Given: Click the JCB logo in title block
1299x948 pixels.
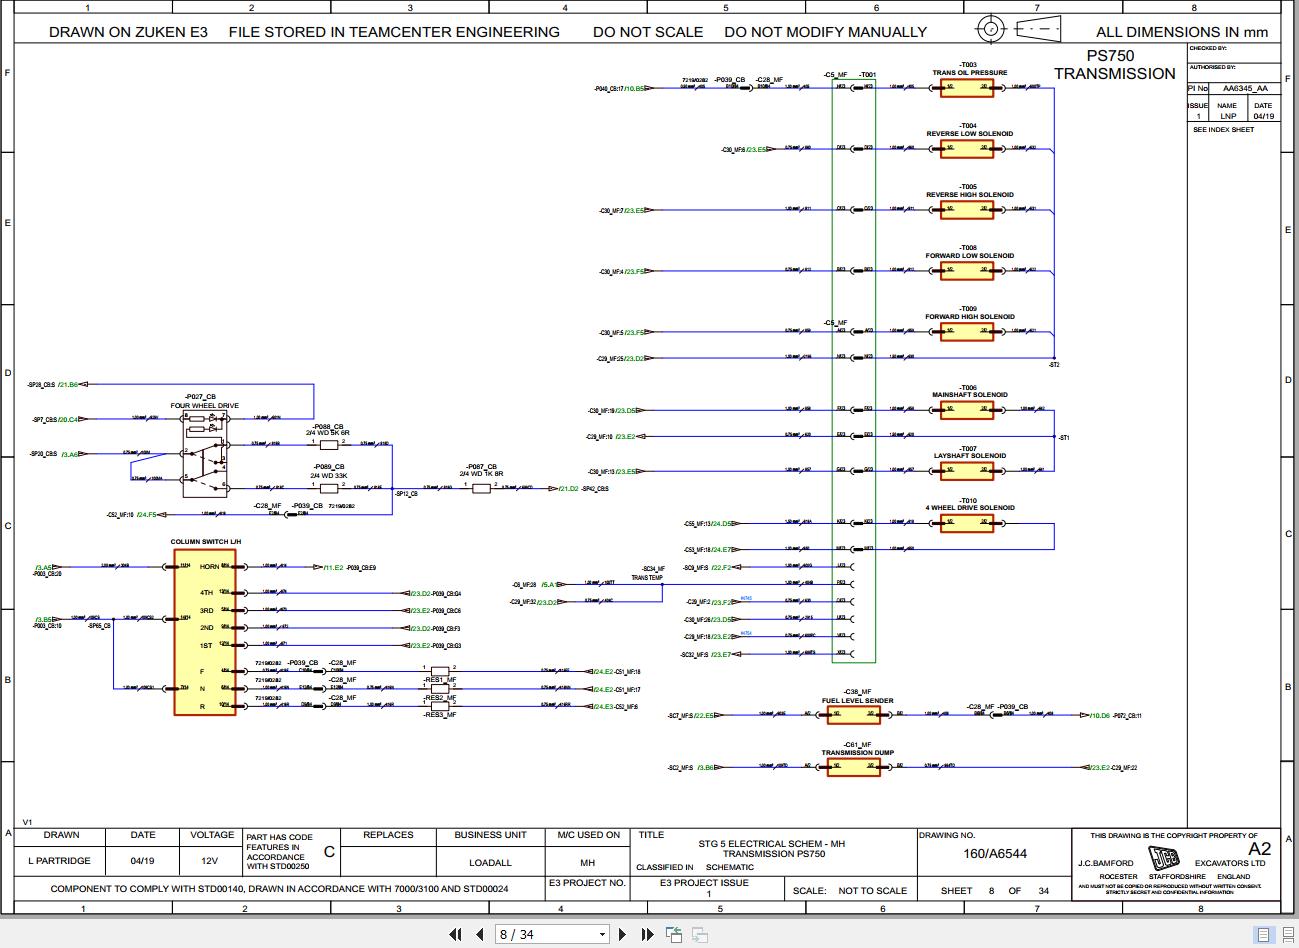Looking at the screenshot, I should (1164, 859).
